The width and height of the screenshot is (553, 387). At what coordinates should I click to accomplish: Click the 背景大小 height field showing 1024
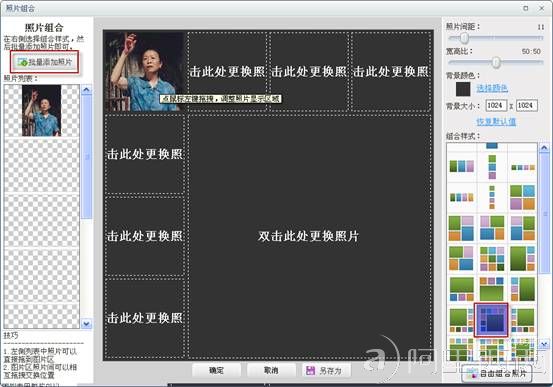pos(527,105)
